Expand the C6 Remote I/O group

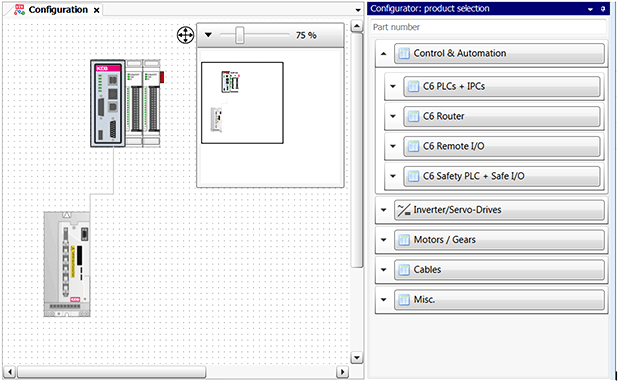point(393,146)
